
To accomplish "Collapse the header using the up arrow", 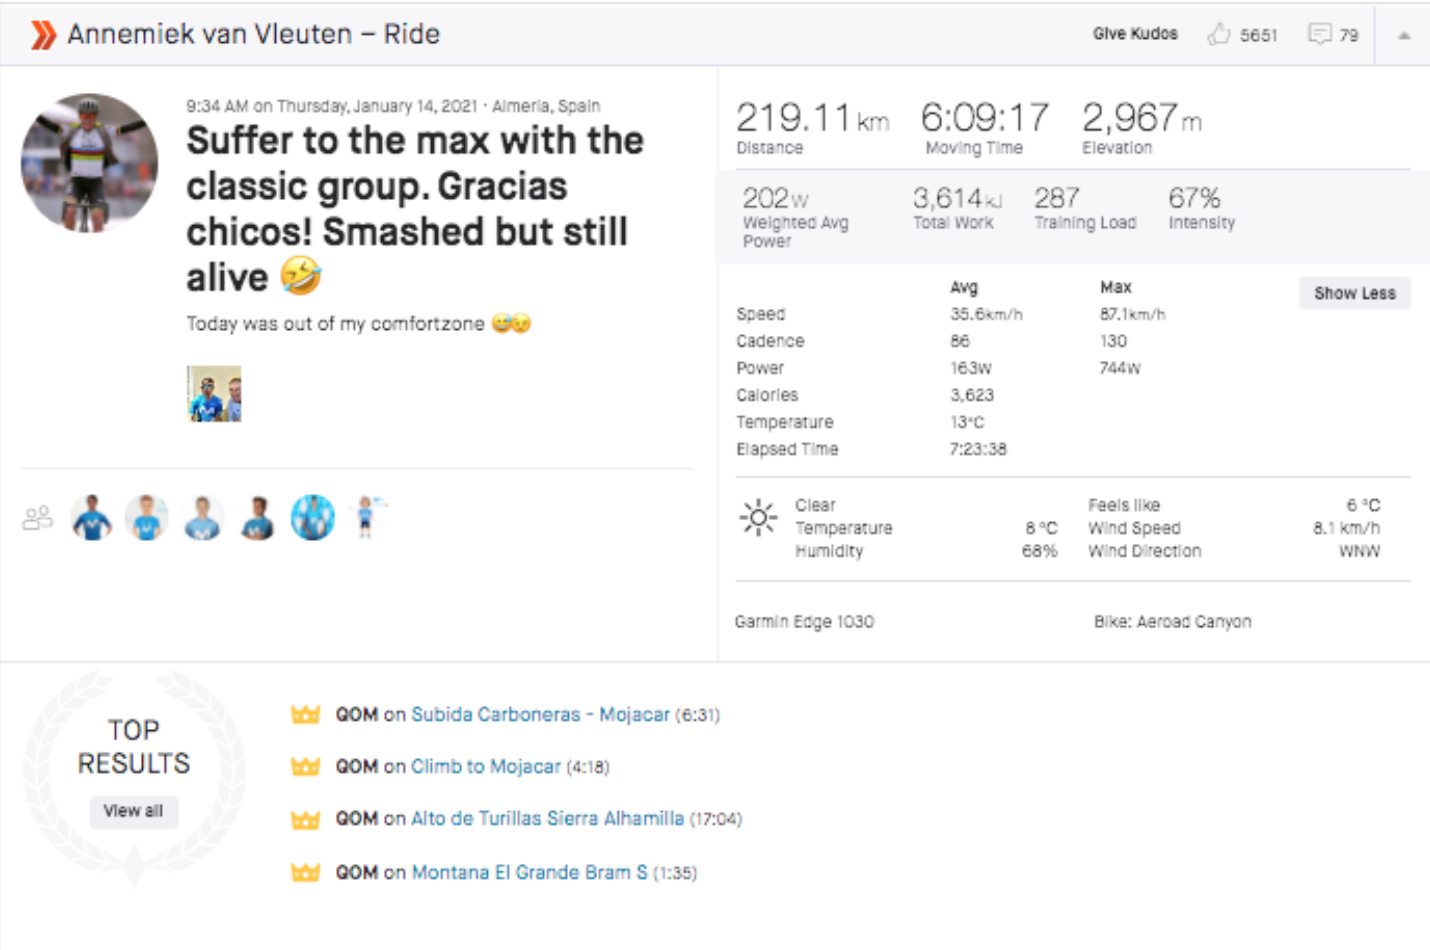I will 1404,35.
